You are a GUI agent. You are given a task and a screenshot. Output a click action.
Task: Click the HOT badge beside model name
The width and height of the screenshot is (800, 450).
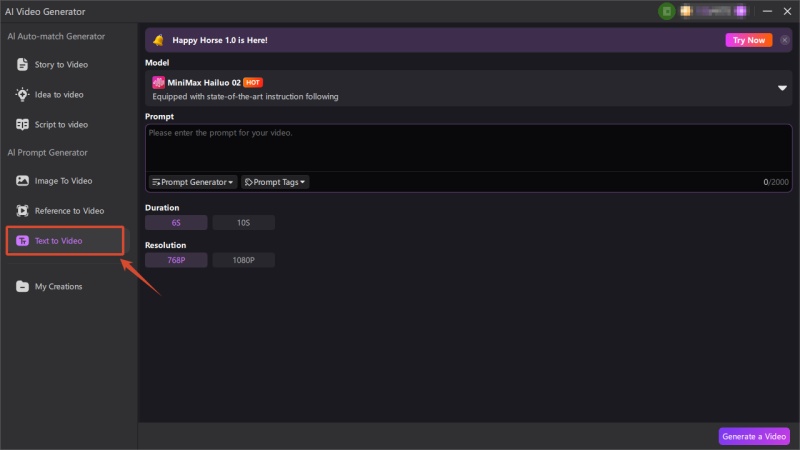pyautogui.click(x=253, y=82)
